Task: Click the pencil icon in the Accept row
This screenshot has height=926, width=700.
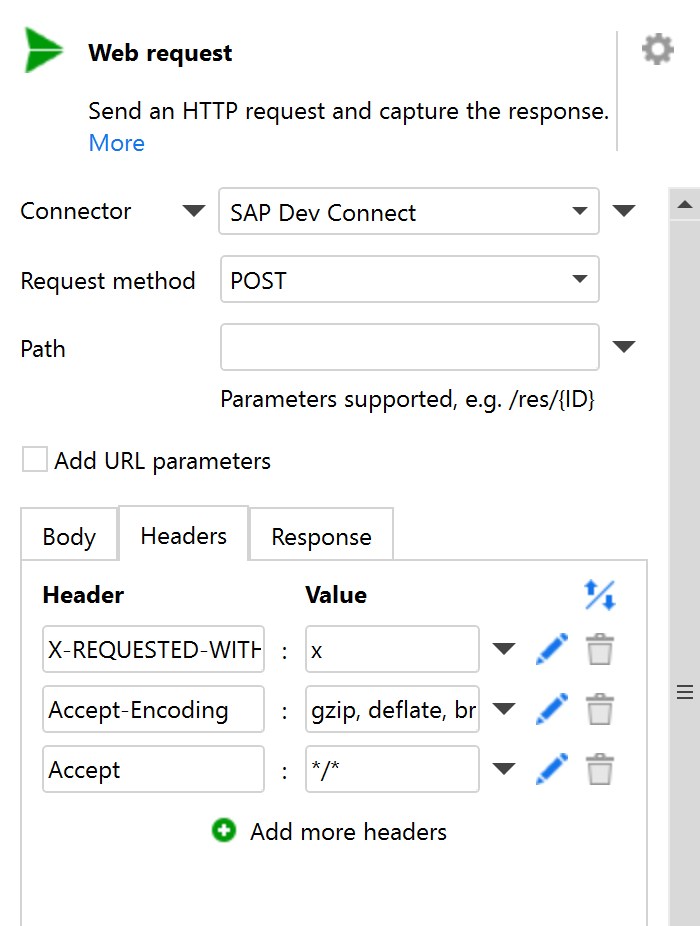Action: click(552, 769)
